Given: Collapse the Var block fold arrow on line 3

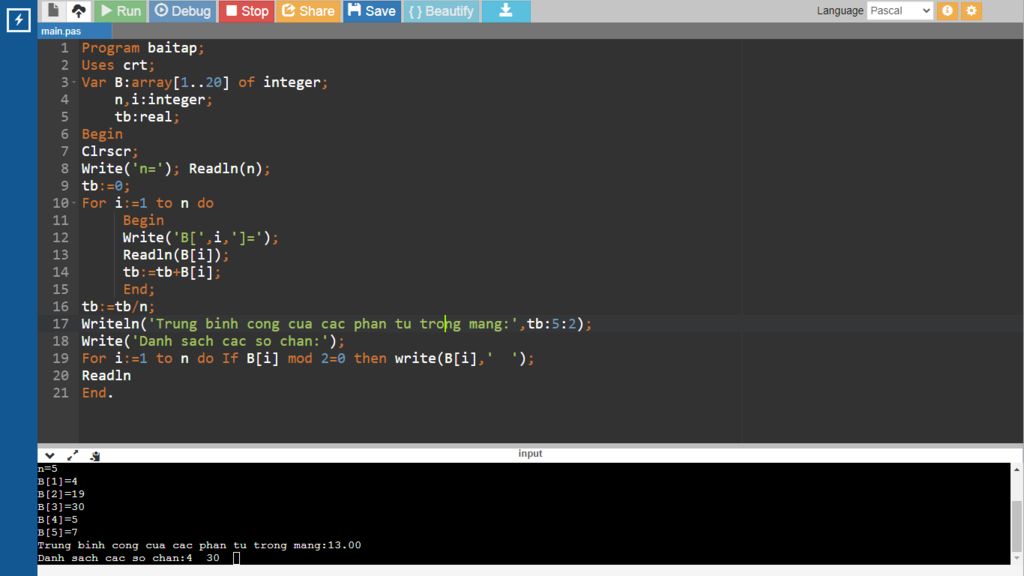Looking at the screenshot, I should pyautogui.click(x=74, y=82).
